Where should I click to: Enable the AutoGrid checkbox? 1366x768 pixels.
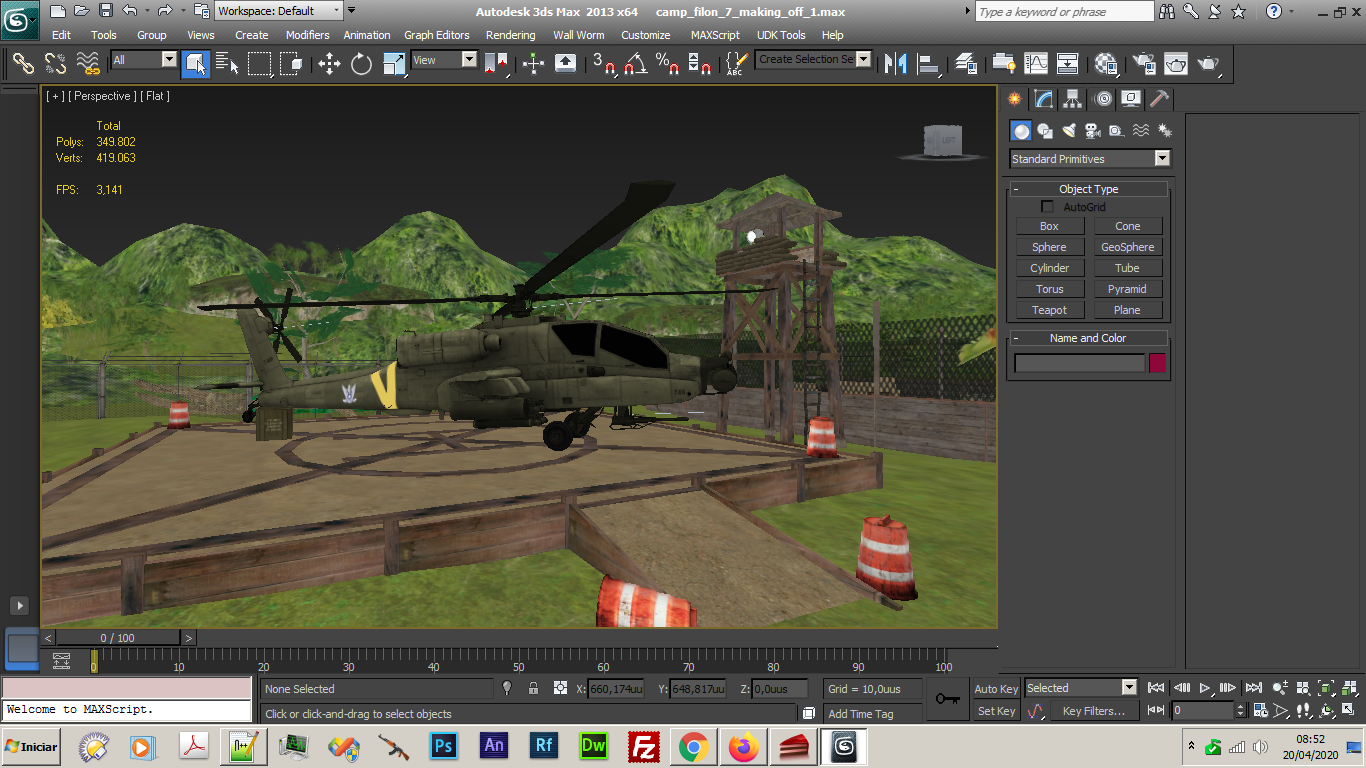tap(1047, 207)
